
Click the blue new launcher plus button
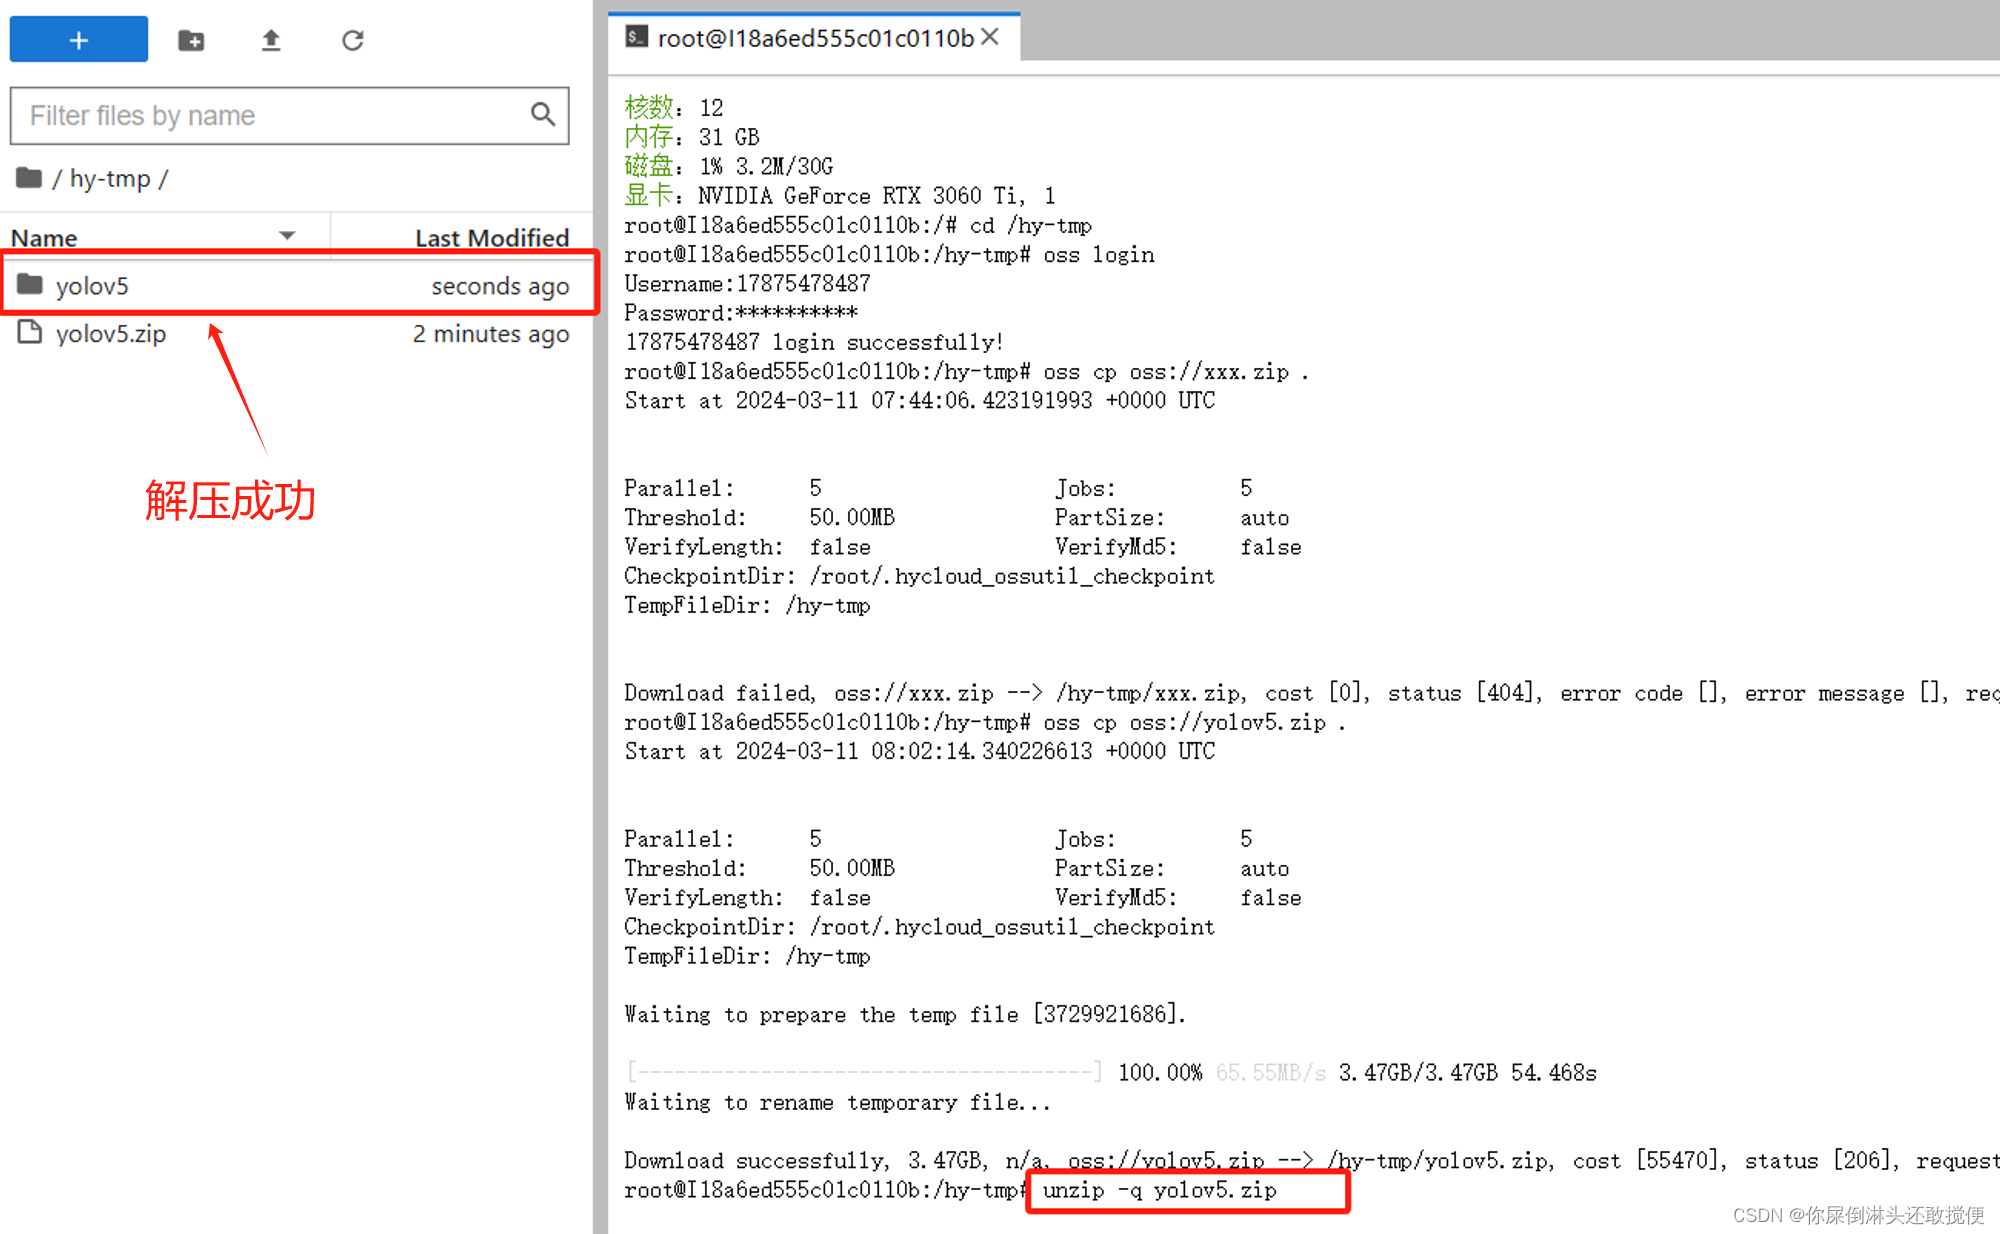coord(78,40)
